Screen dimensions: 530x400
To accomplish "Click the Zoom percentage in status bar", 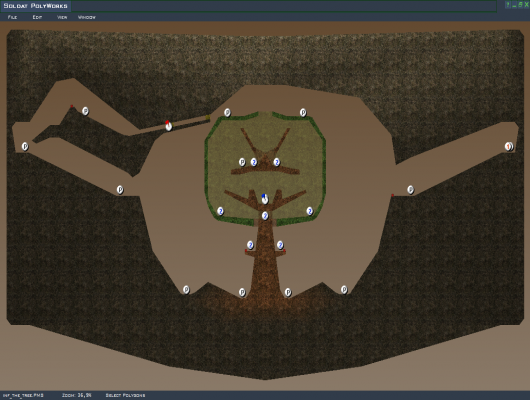I will [x=77, y=395].
